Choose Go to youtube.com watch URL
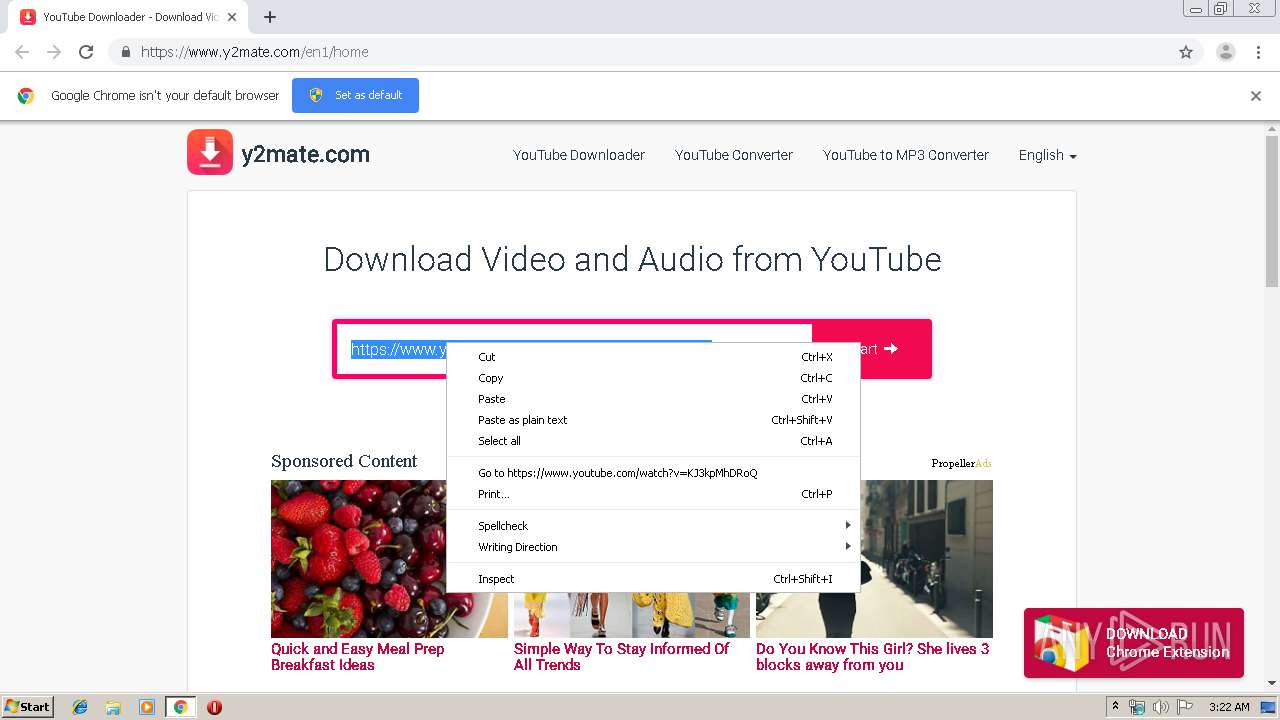 (x=653, y=473)
